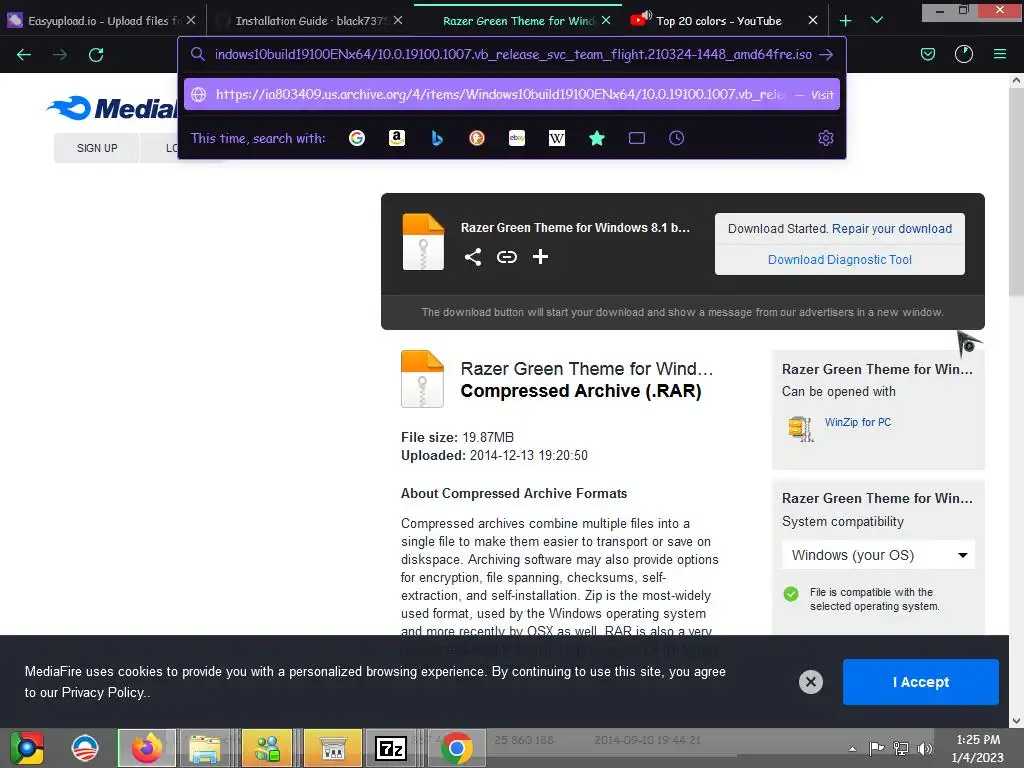Image resolution: width=1024 pixels, height=768 pixels.
Task: Search with DuckDuckGo one-off icon
Action: pos(477,138)
